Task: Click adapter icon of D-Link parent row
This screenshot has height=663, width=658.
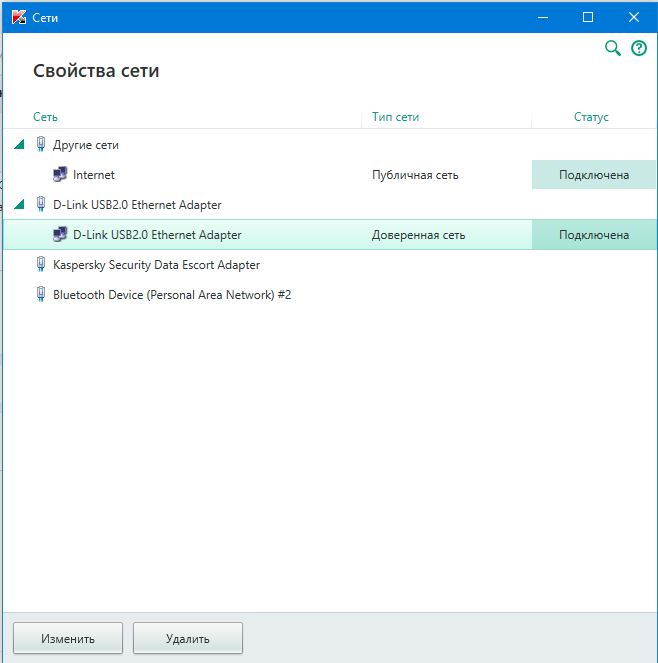Action: [x=41, y=204]
